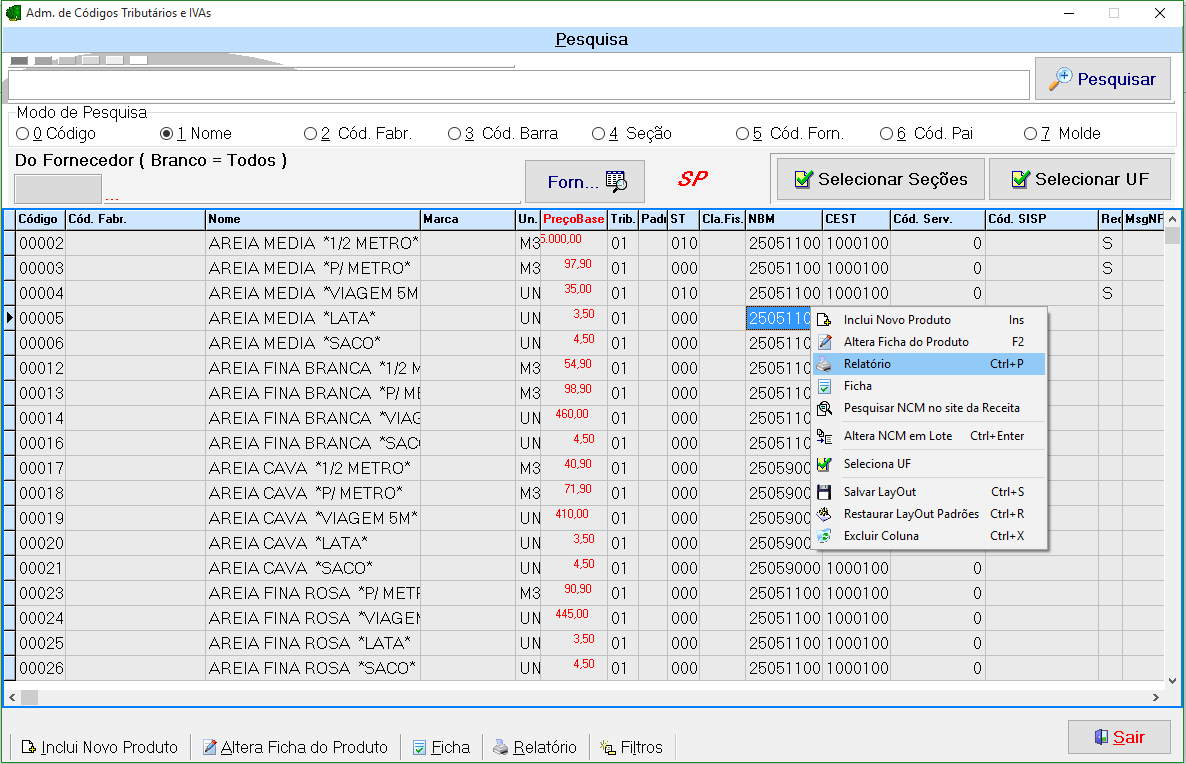
Task: Click the Pesquisar NCM no site icon
Action: click(x=824, y=408)
